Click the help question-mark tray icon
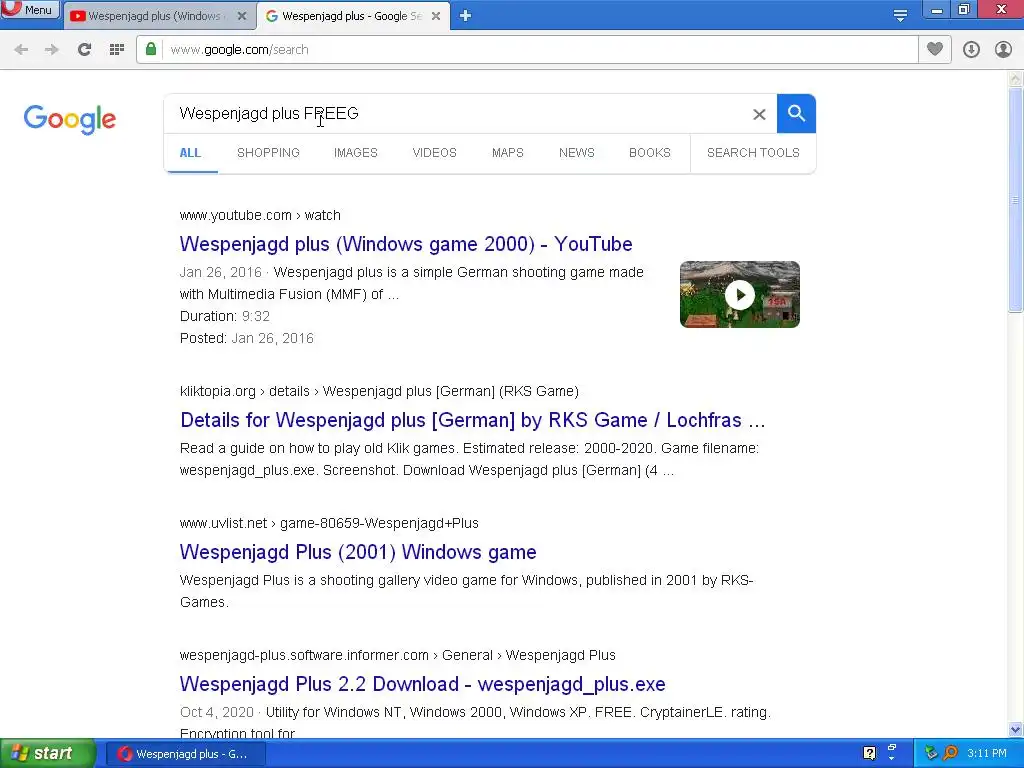The image size is (1024, 768). point(869,754)
